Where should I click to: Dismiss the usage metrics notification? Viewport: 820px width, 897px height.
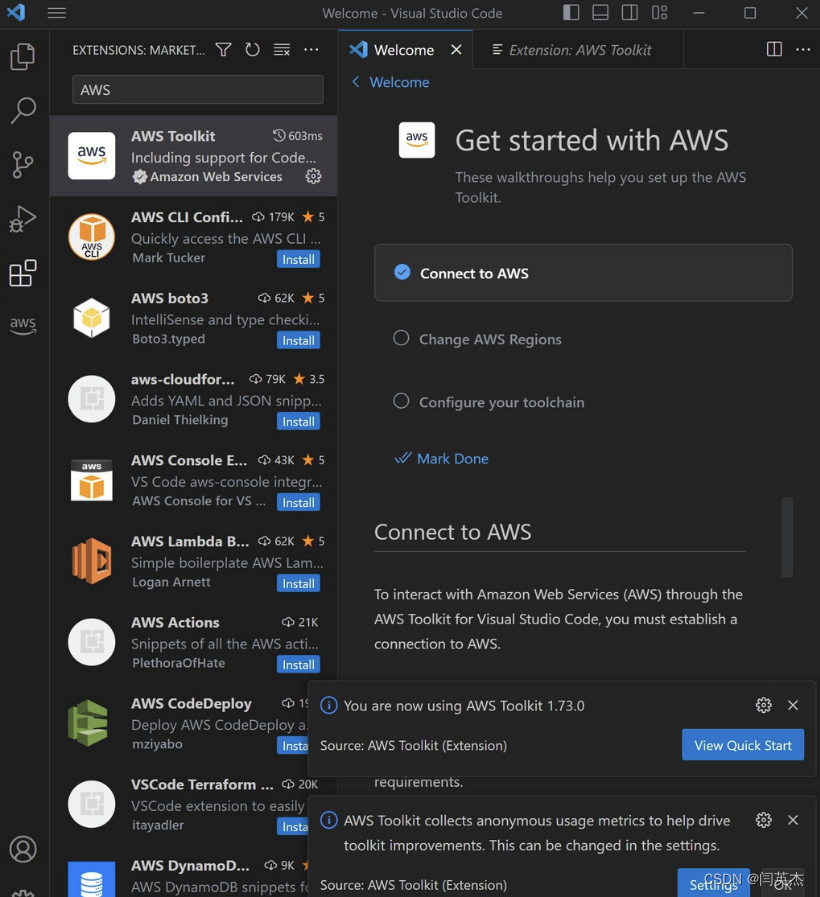point(793,820)
